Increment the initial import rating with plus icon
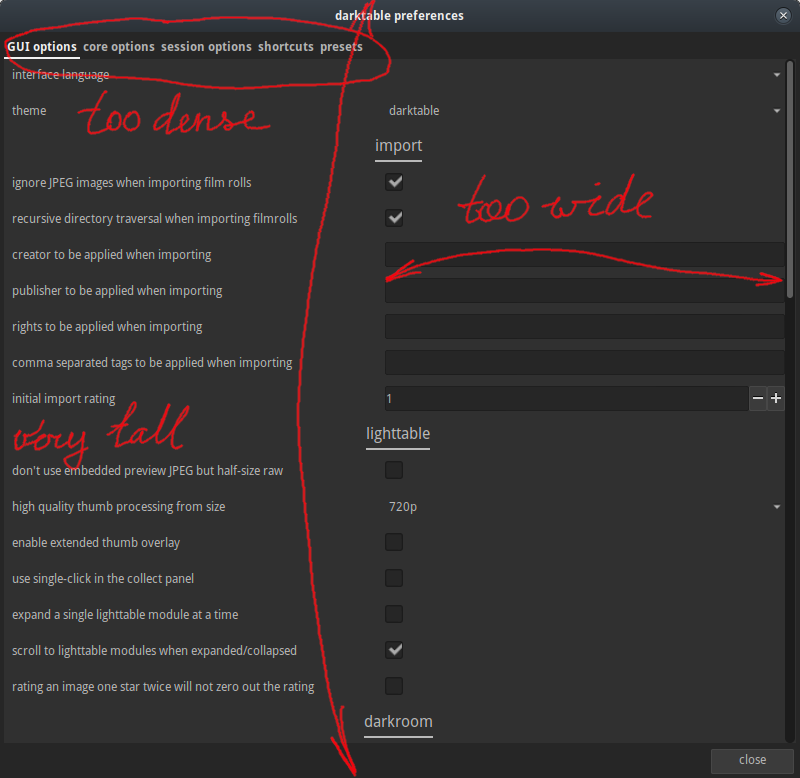The image size is (800, 778). coord(775,398)
